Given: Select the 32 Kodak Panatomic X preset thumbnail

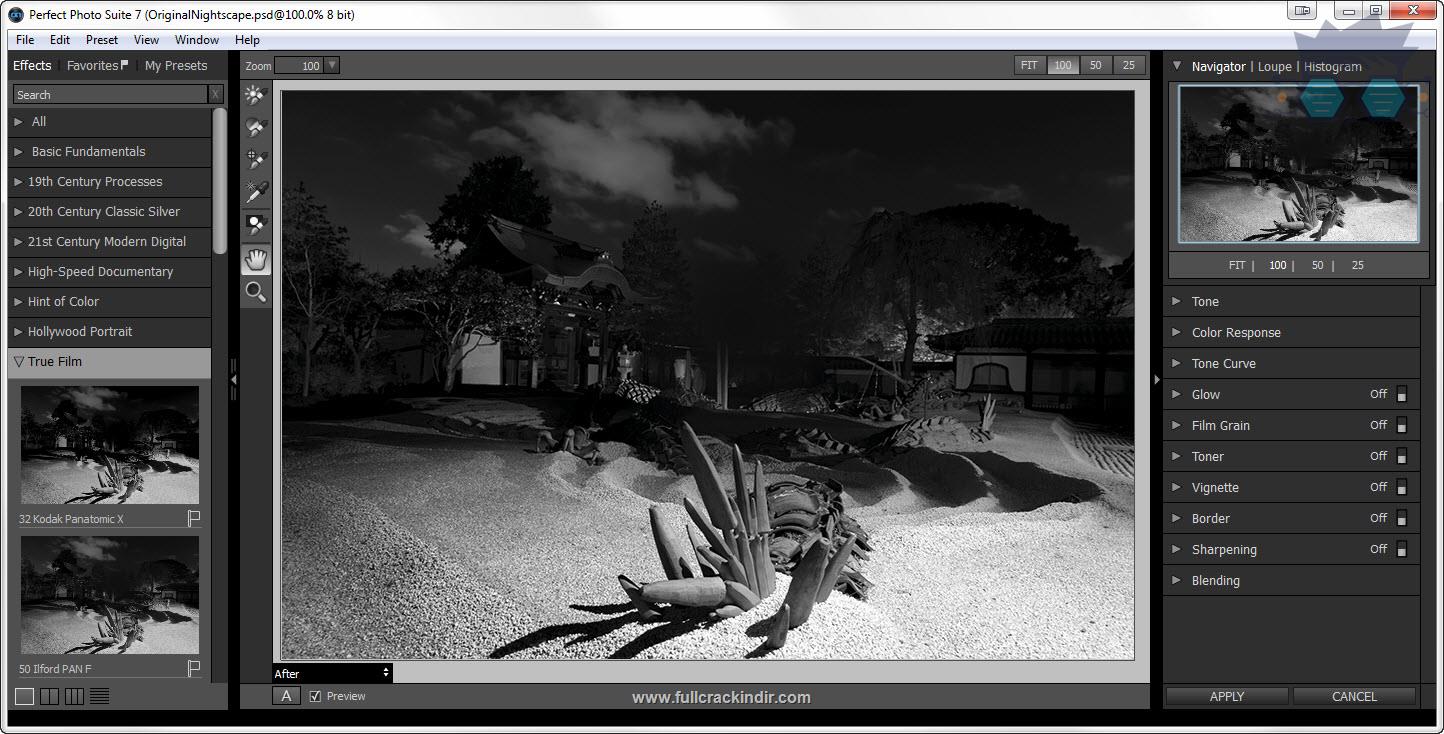Looking at the screenshot, I should pyautogui.click(x=110, y=445).
